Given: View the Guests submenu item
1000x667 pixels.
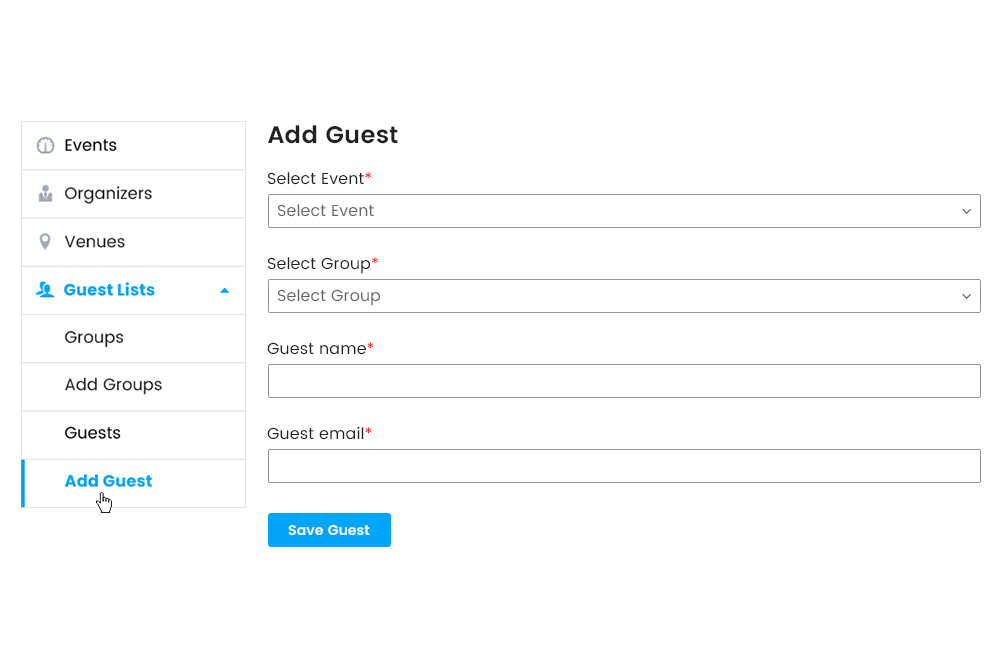Looking at the screenshot, I should pos(92,433).
